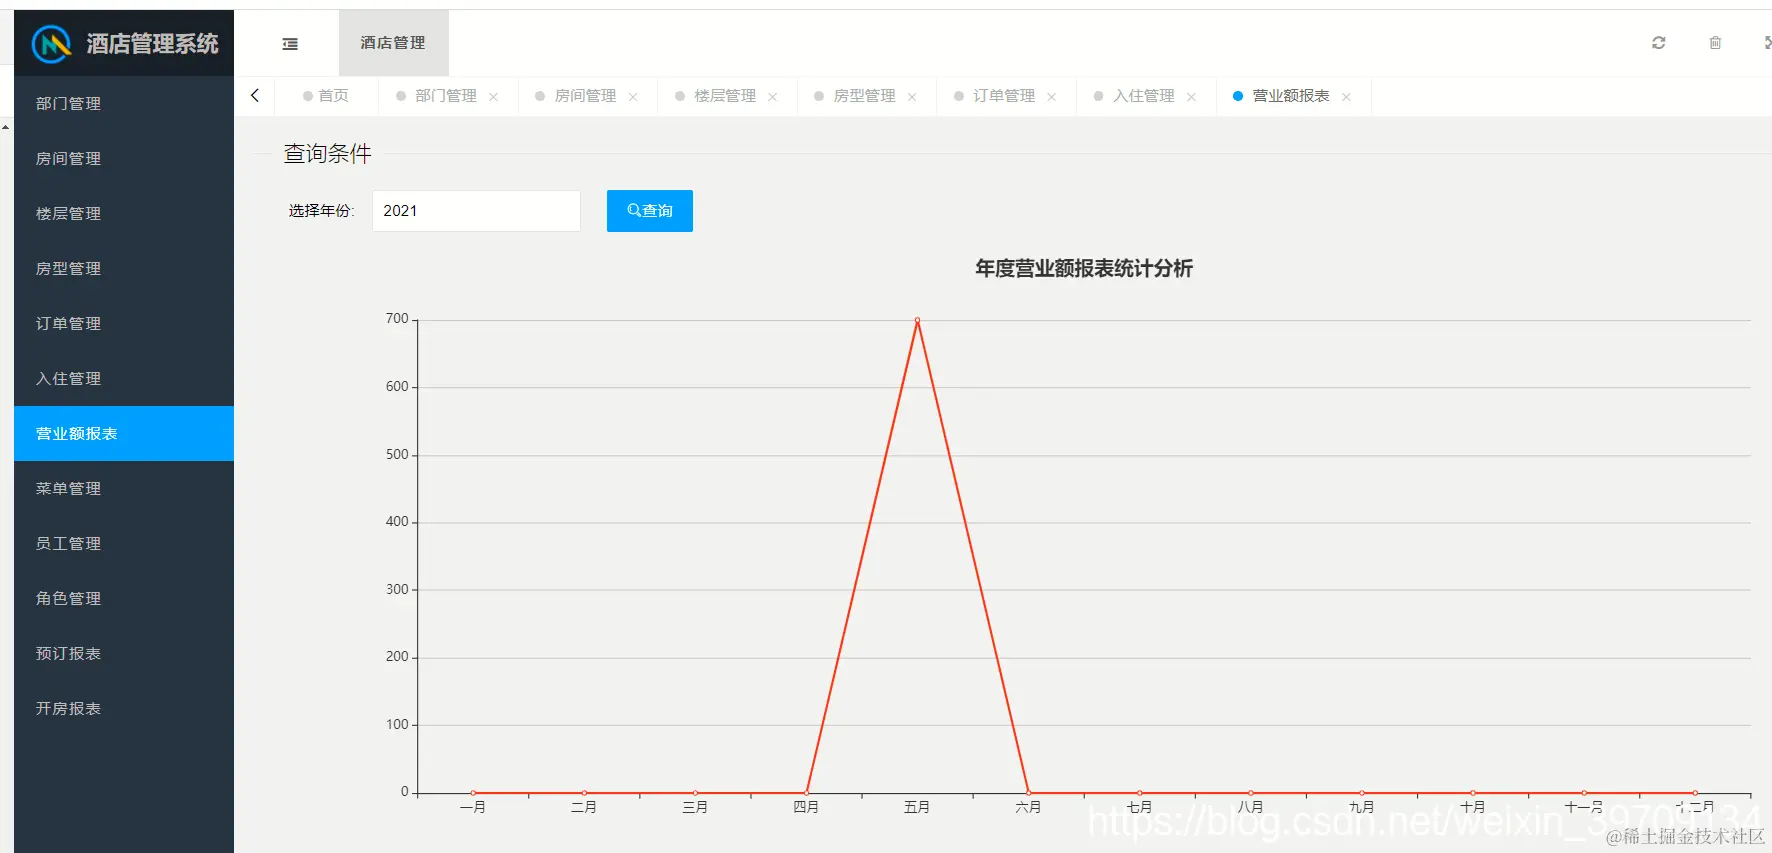The height and width of the screenshot is (853, 1772).
Task: Close the 楼层管理 tab
Action: tap(772, 97)
